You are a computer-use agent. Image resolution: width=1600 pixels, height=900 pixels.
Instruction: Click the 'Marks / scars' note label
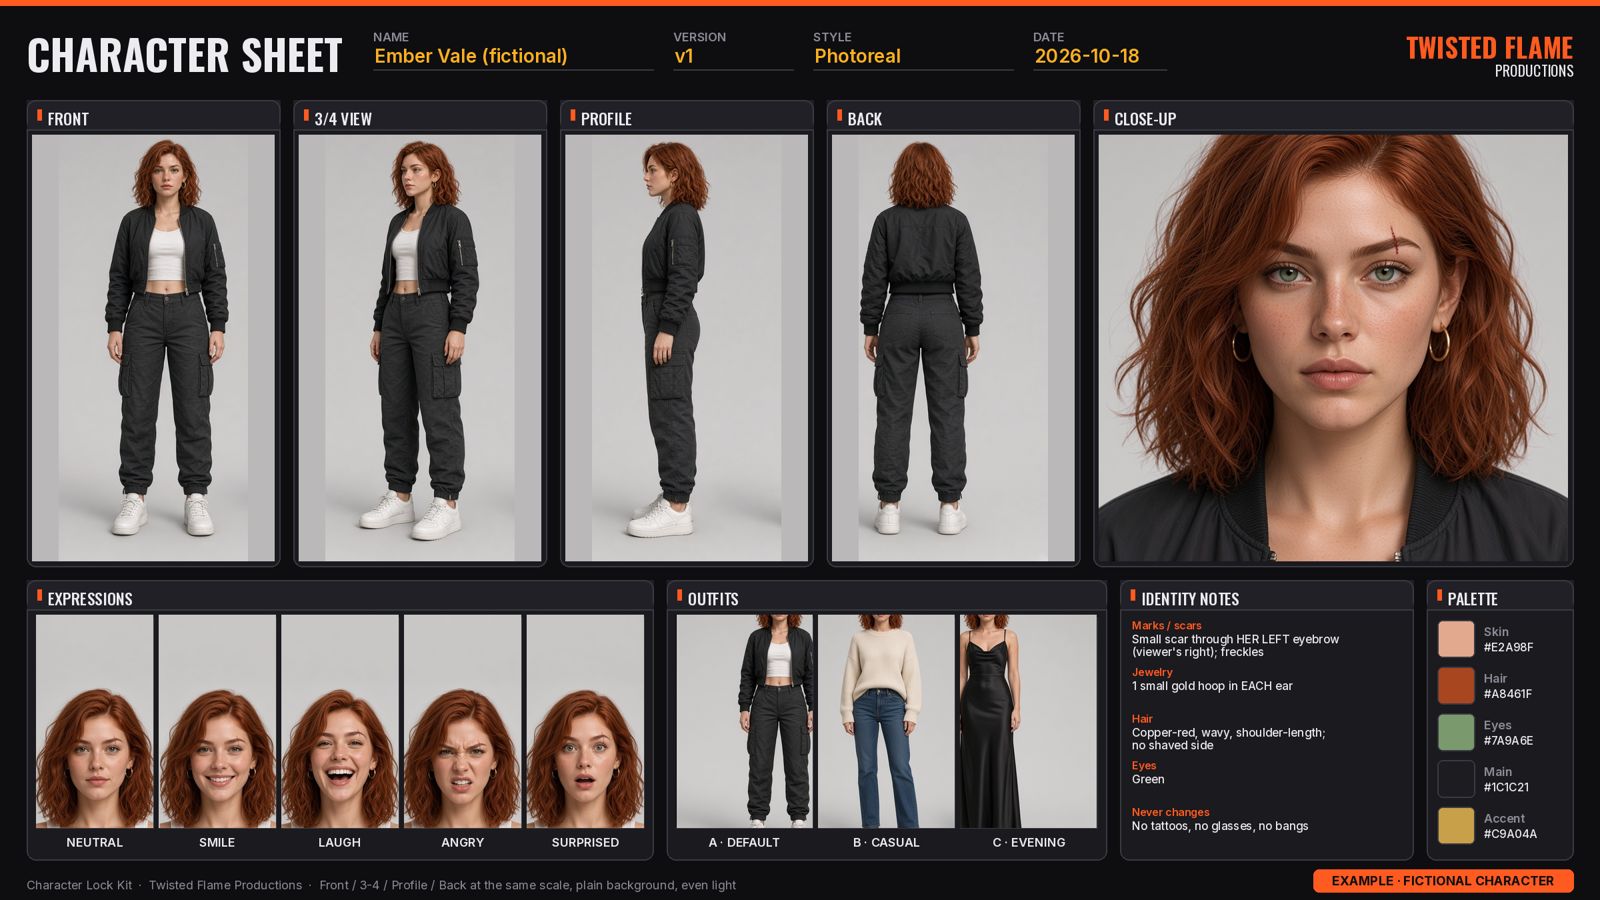tap(1166, 625)
